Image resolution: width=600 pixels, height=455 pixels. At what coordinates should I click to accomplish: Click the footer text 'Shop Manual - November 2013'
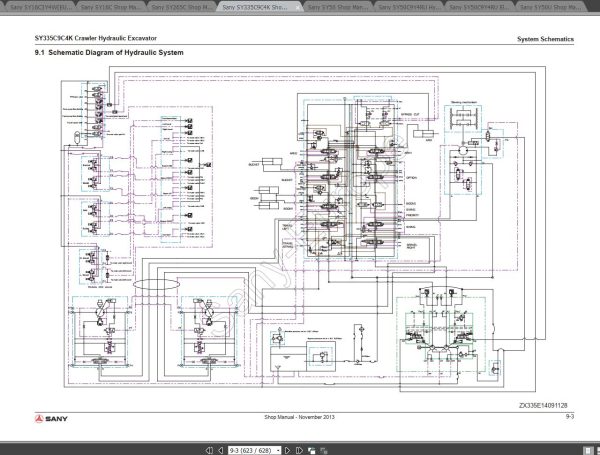coord(299,417)
